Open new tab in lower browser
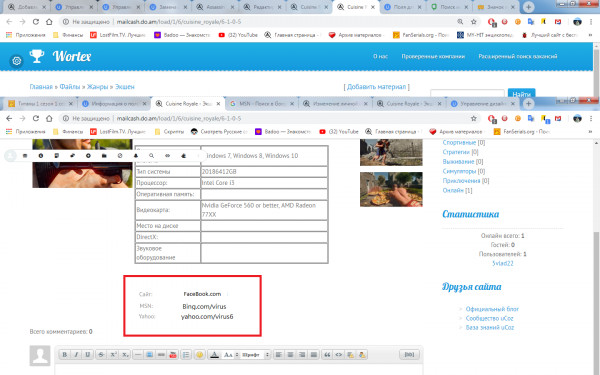The width and height of the screenshot is (600, 375). pos(528,103)
